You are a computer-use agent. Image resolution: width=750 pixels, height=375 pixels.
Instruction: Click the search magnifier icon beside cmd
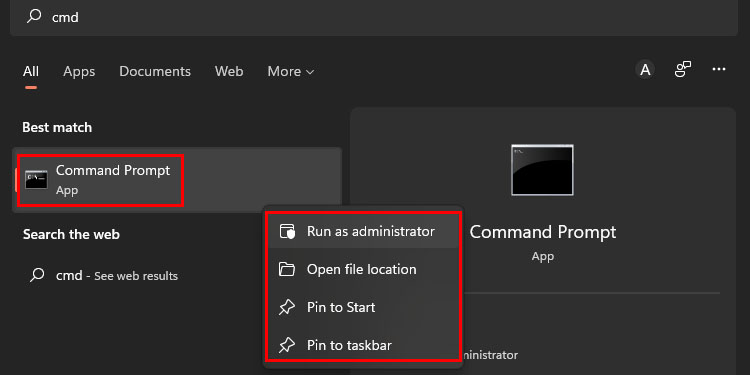click(x=34, y=16)
